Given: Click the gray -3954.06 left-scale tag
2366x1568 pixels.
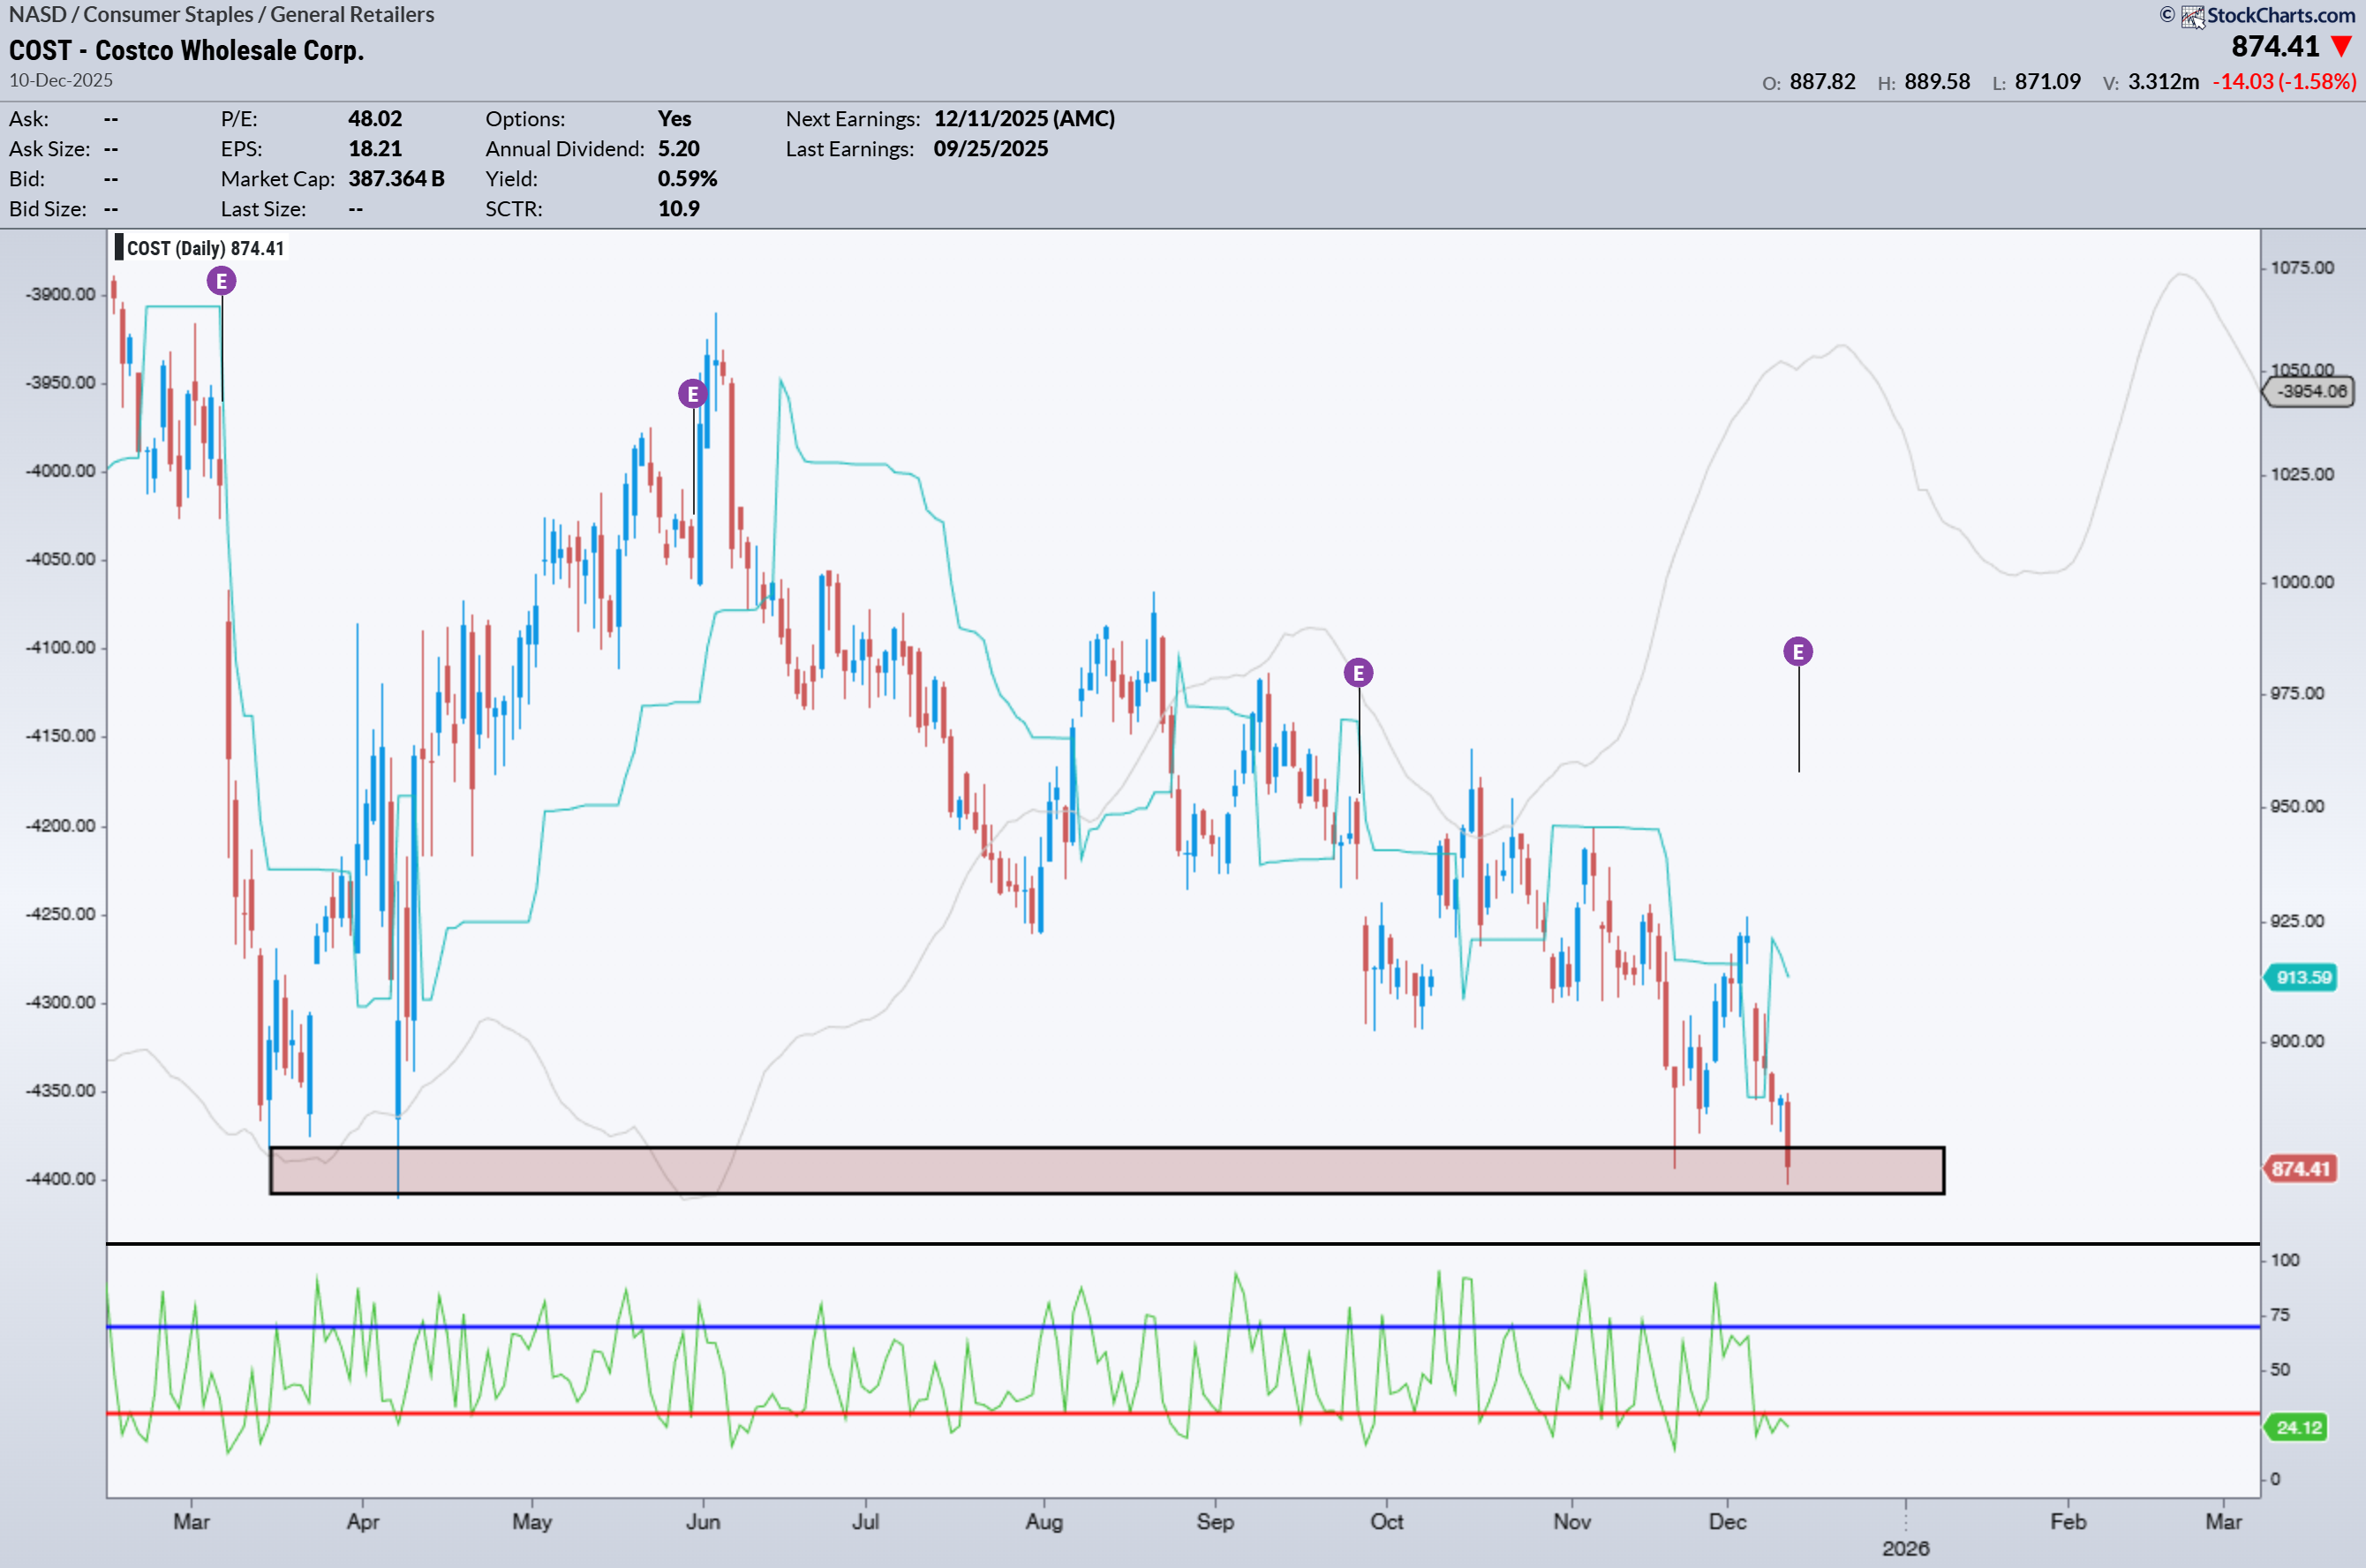Looking at the screenshot, I should [x=2310, y=391].
